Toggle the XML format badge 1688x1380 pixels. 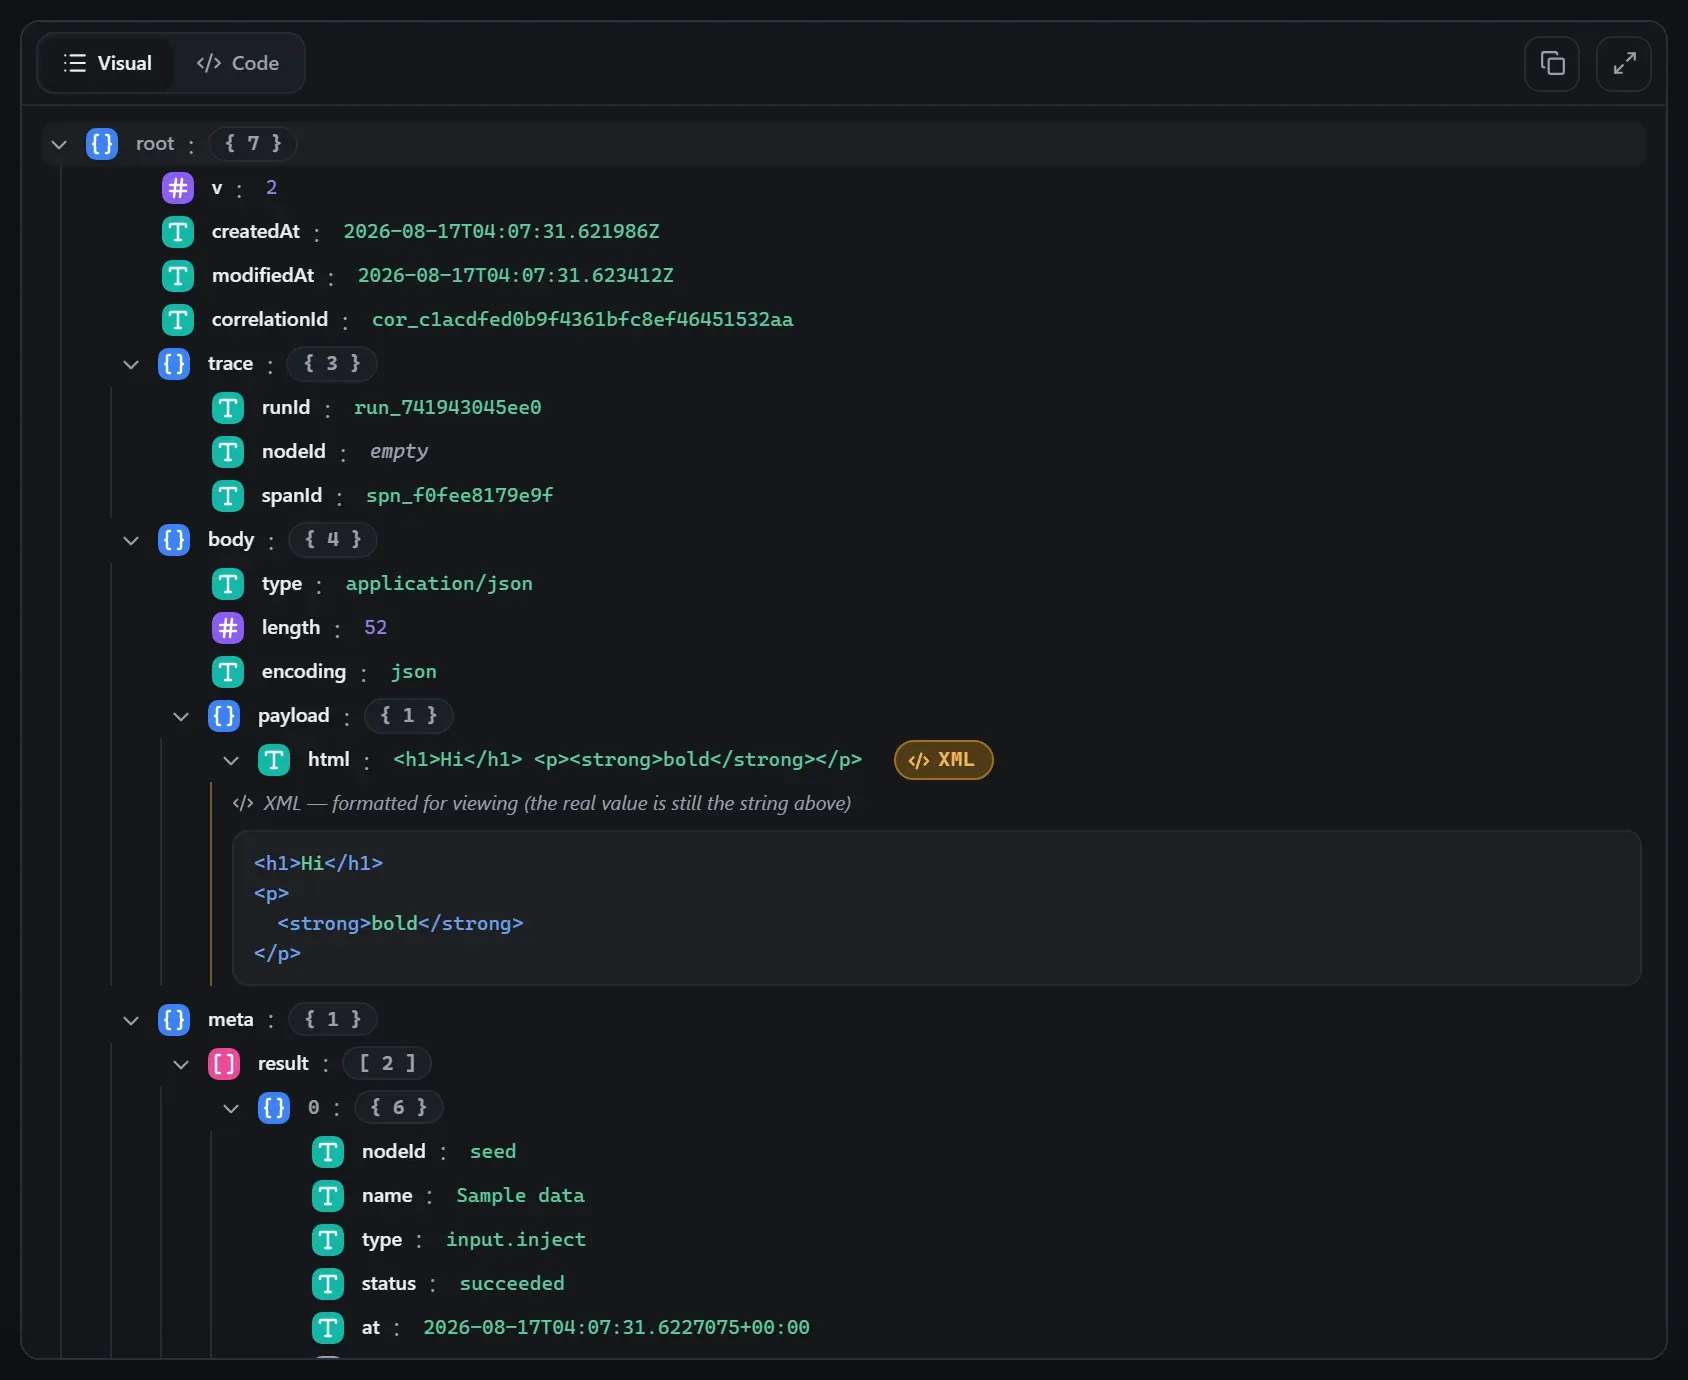(x=943, y=760)
